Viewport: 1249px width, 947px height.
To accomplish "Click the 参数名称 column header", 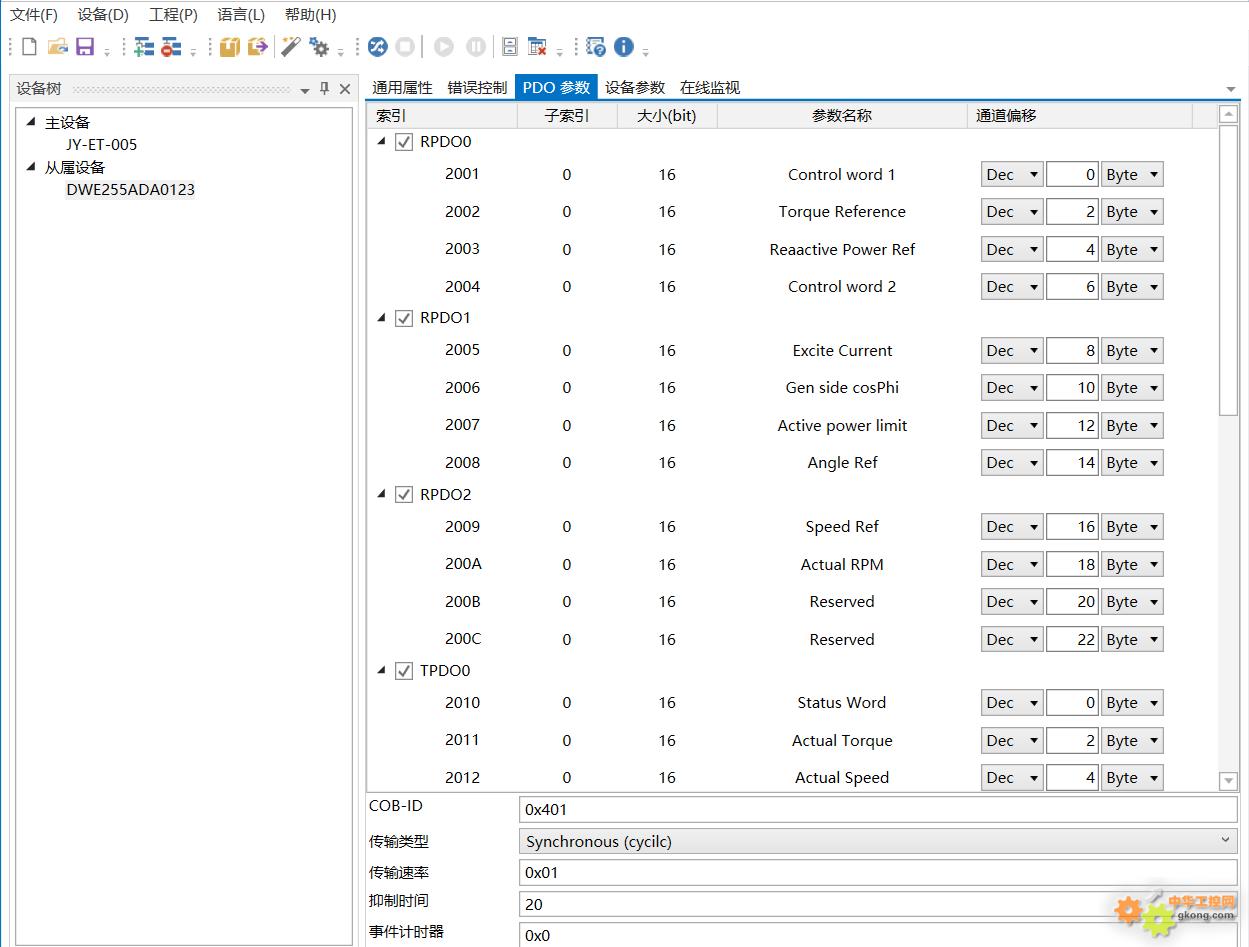I will pos(841,116).
